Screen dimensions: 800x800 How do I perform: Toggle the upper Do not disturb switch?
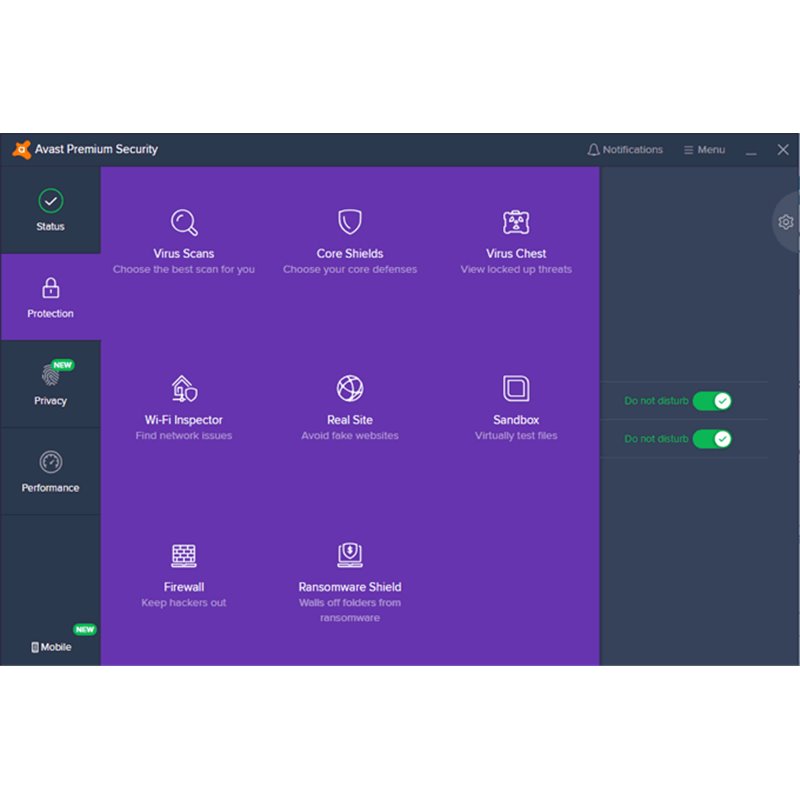click(712, 401)
